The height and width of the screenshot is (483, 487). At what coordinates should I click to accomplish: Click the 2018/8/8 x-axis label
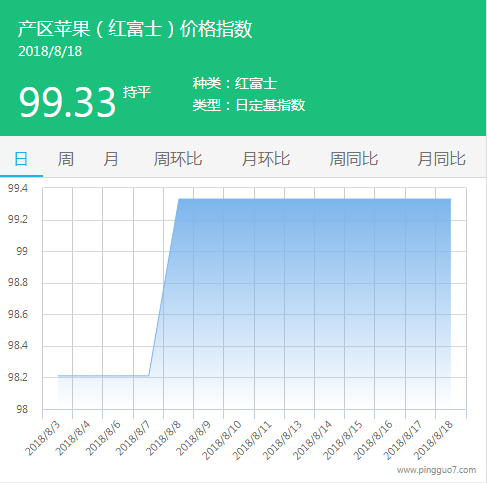pos(163,438)
